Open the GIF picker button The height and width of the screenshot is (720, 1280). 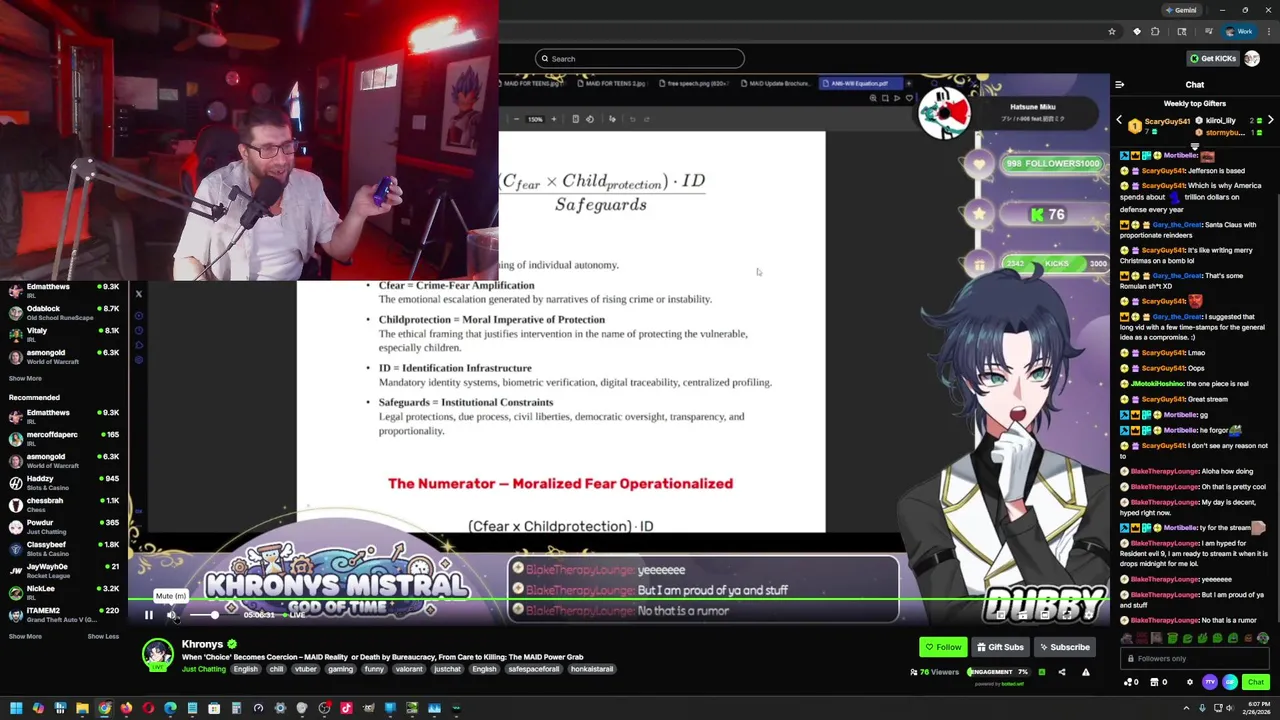(1230, 682)
